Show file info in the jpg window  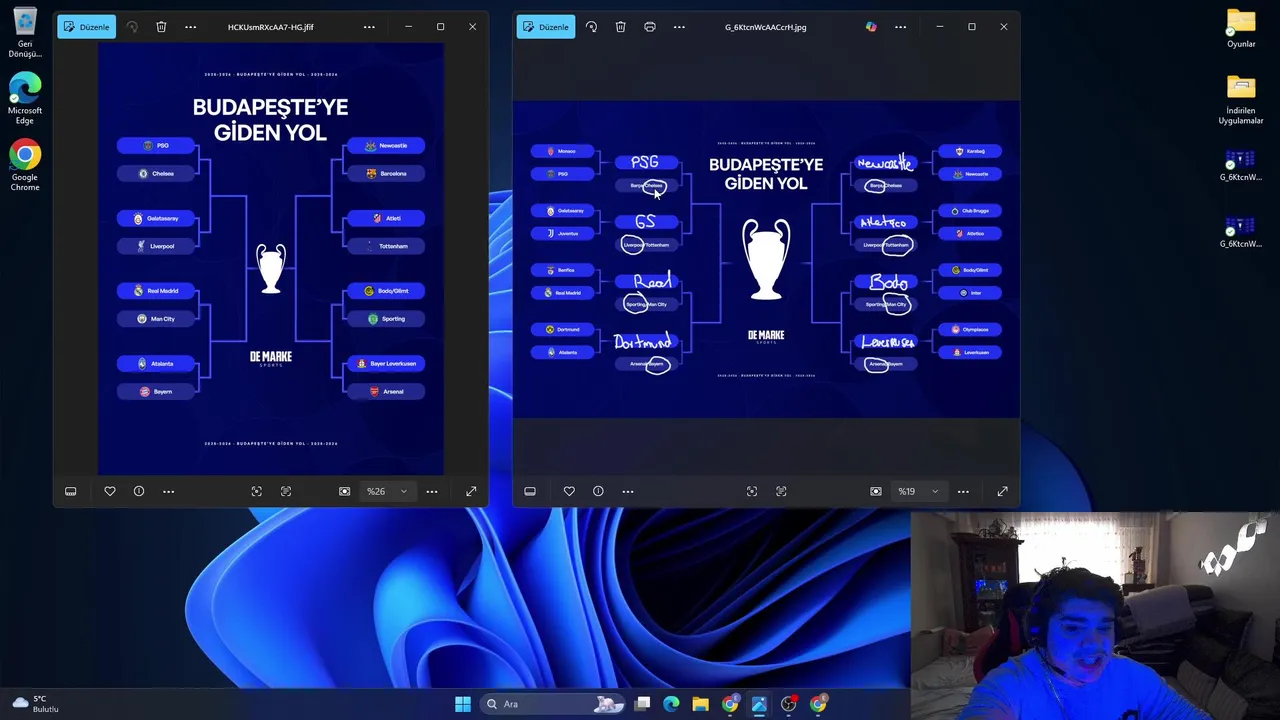point(598,491)
